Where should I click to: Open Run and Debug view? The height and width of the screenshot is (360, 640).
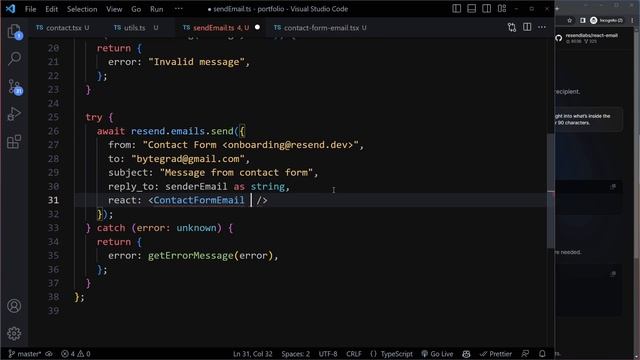click(14, 114)
